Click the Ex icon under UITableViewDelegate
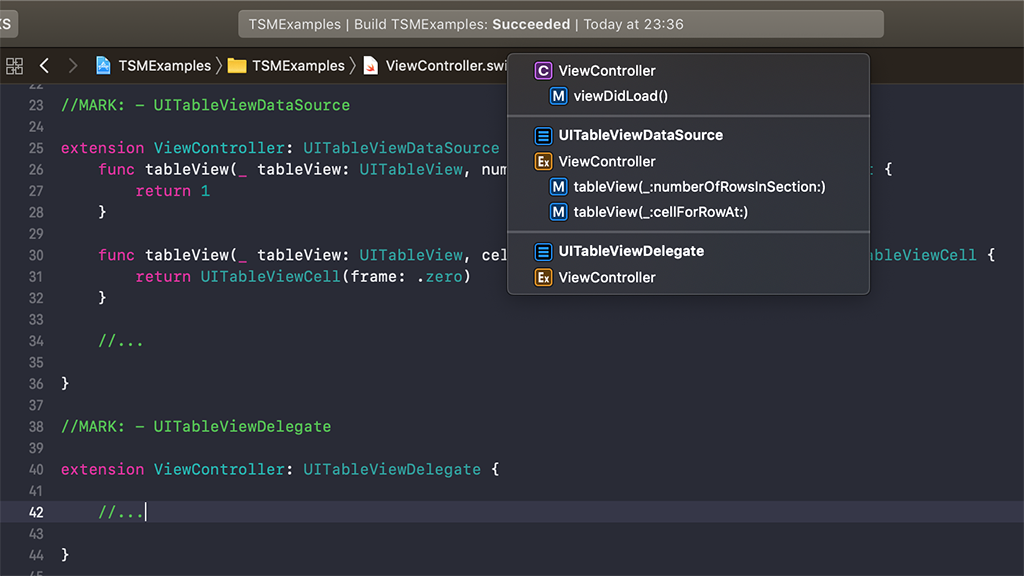Image resolution: width=1024 pixels, height=576 pixels. click(x=543, y=277)
